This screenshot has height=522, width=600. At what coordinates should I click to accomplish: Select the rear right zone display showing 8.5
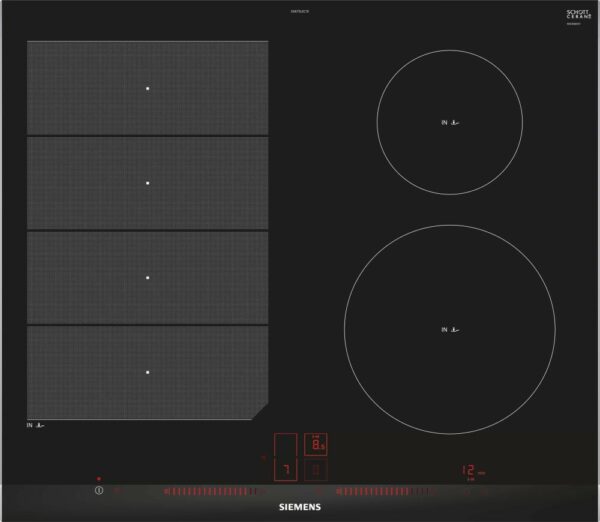[316, 444]
